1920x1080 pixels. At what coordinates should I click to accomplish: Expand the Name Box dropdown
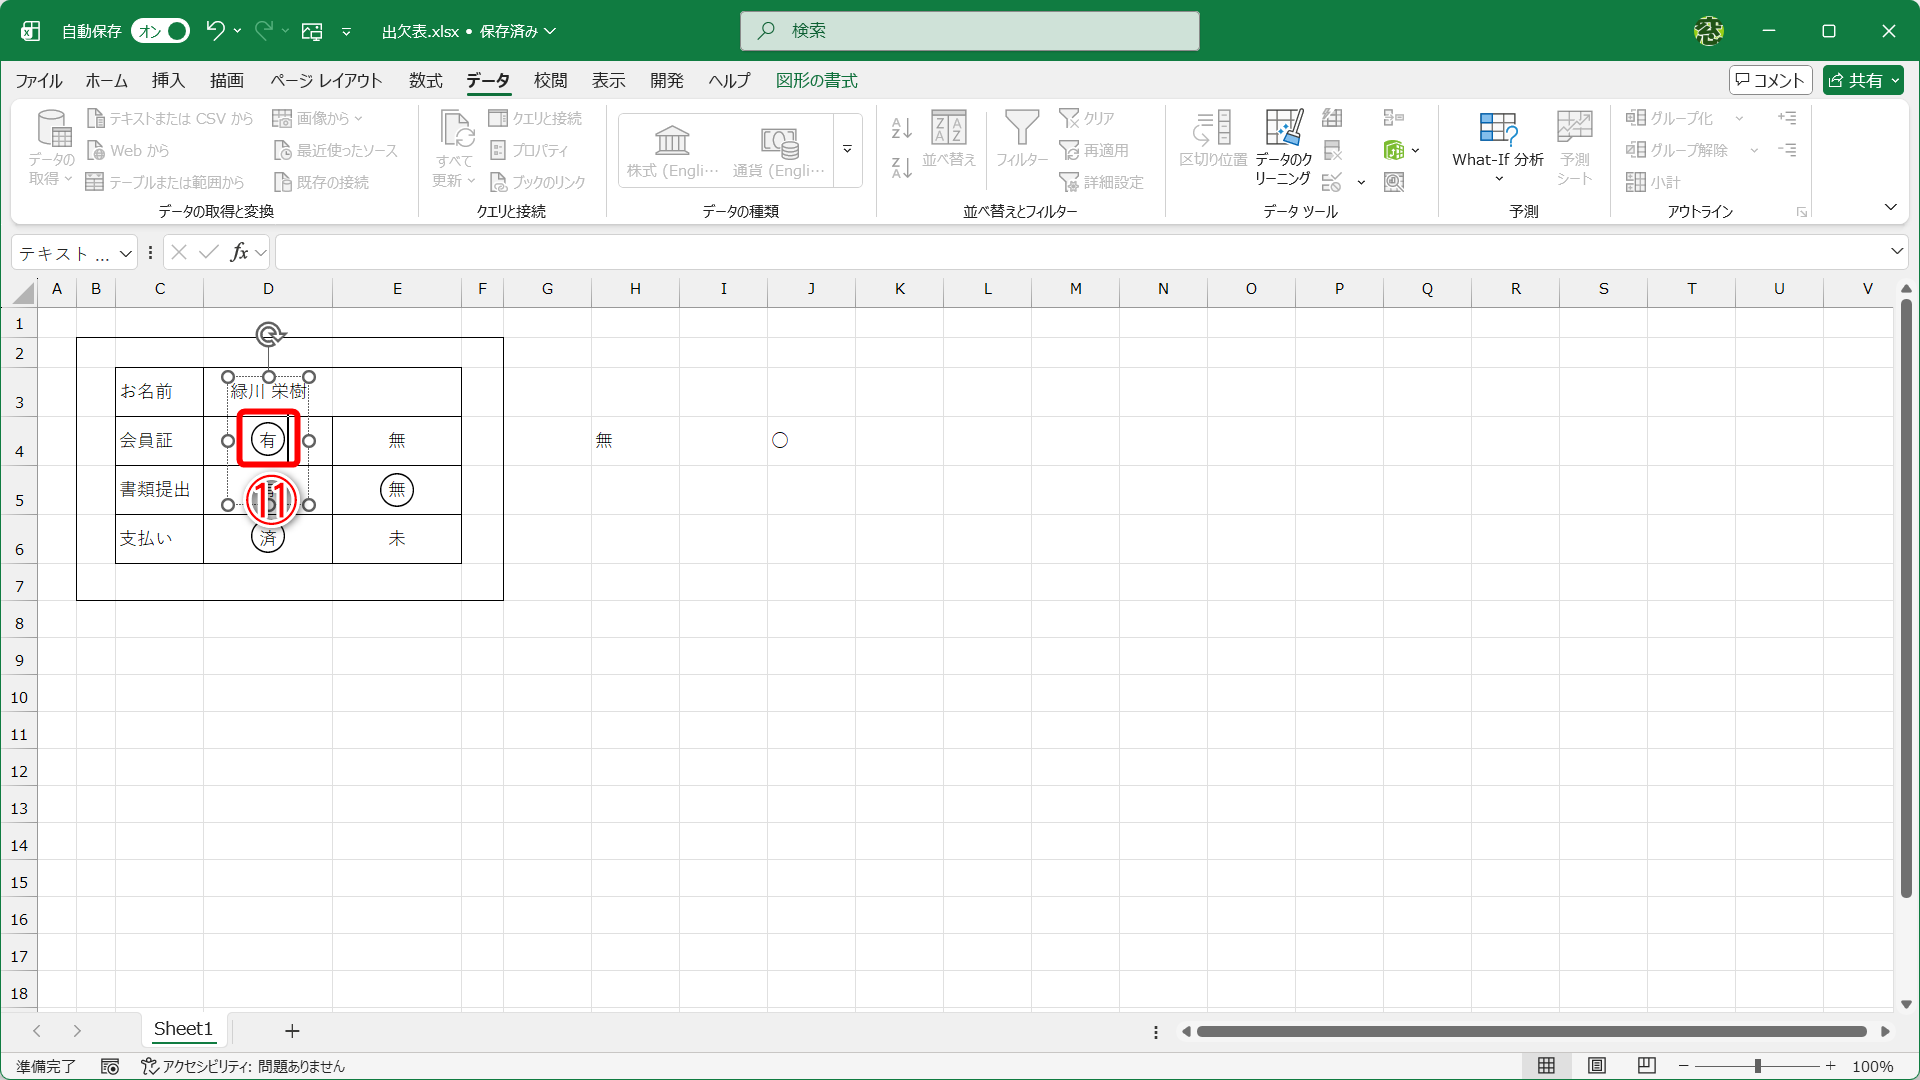pyautogui.click(x=126, y=253)
